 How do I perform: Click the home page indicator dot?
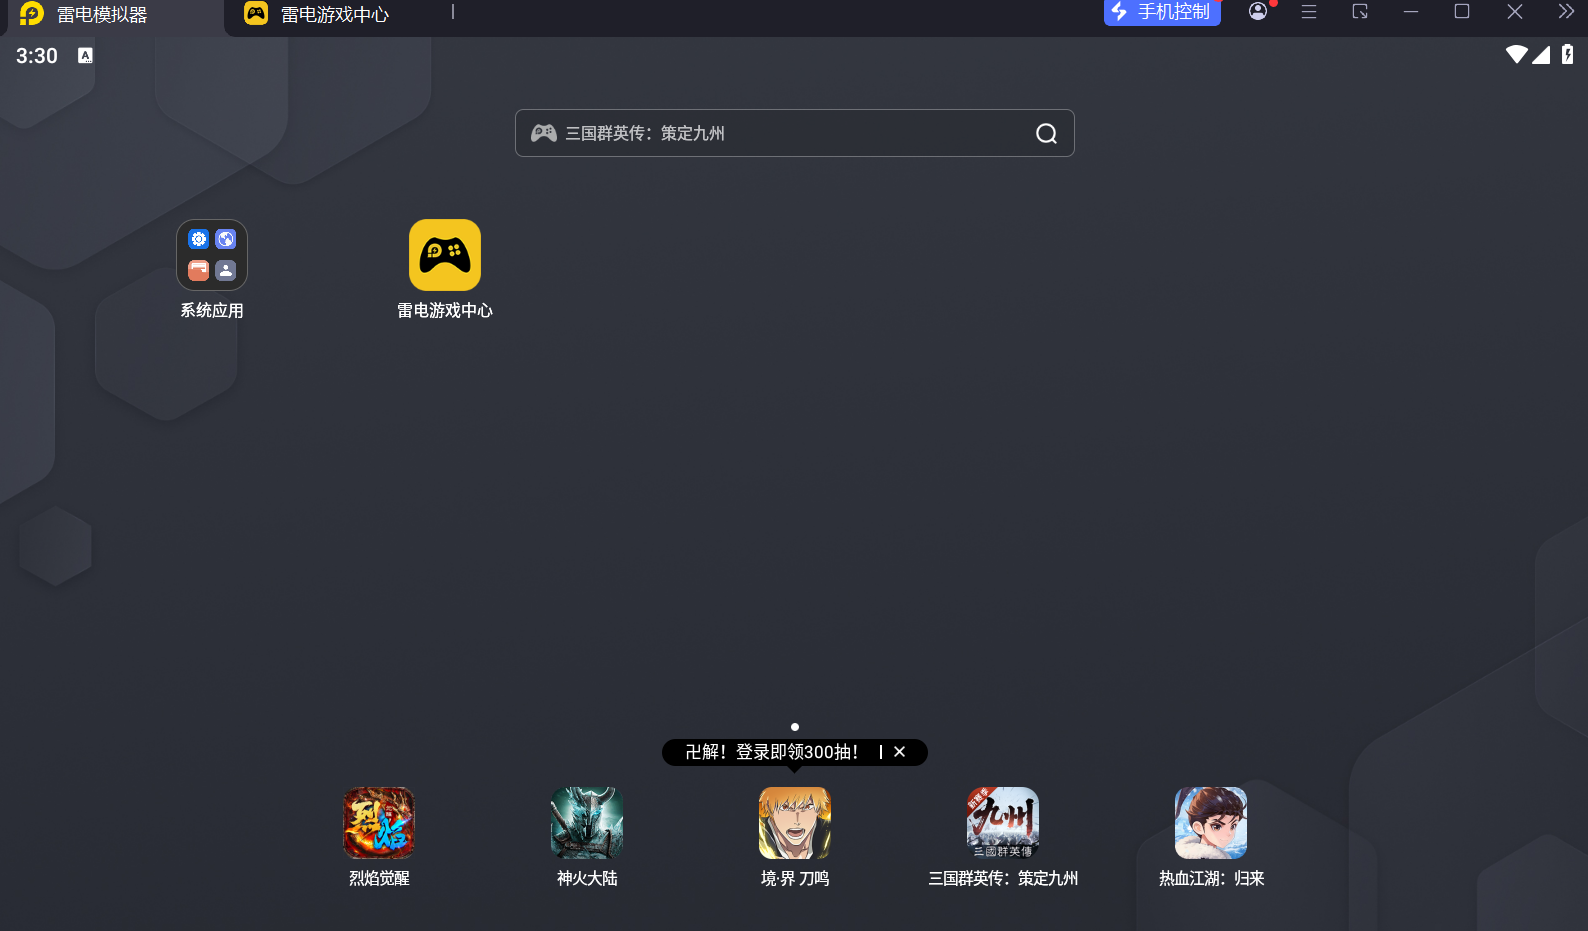pyautogui.click(x=795, y=727)
